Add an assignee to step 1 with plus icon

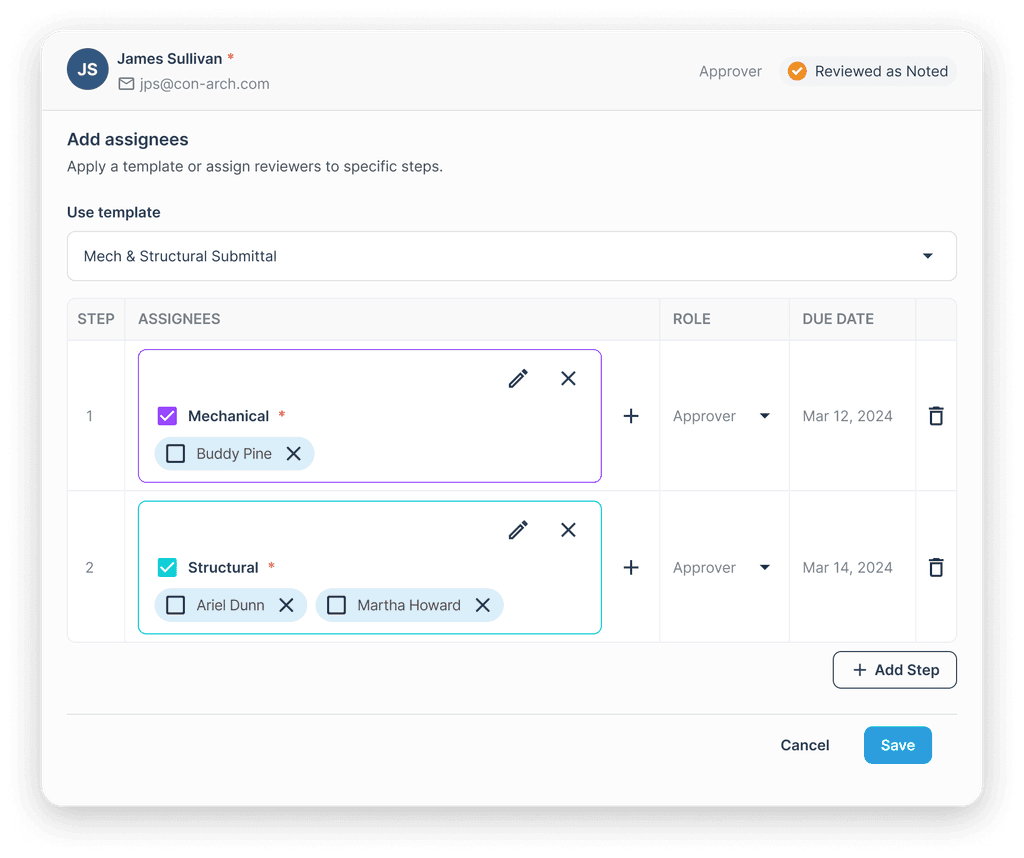631,415
